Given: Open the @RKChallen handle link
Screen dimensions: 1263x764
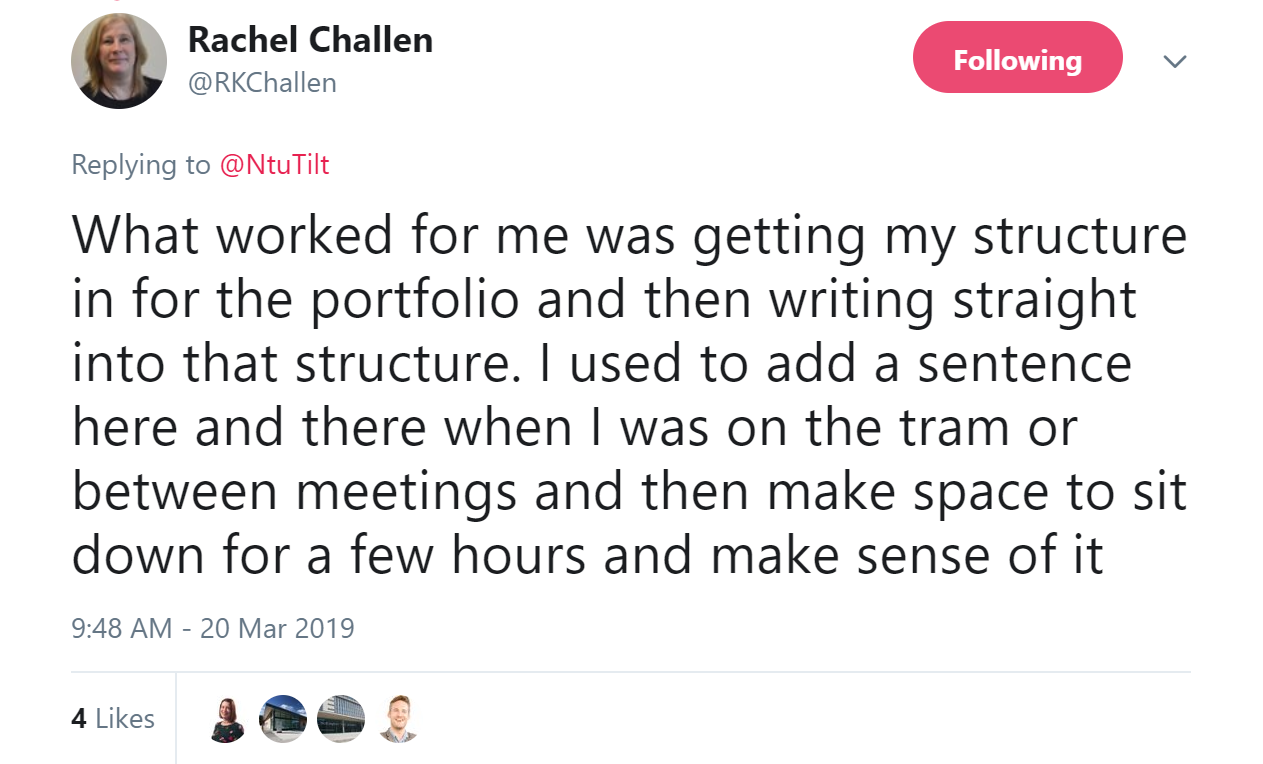Looking at the screenshot, I should click(x=262, y=83).
